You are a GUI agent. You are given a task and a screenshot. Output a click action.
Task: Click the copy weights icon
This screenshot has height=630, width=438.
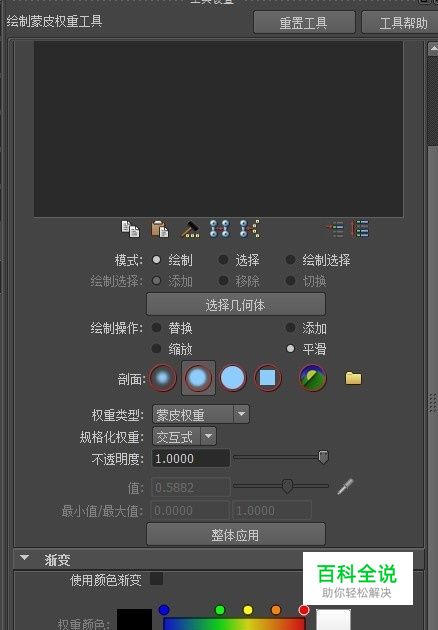tap(130, 229)
